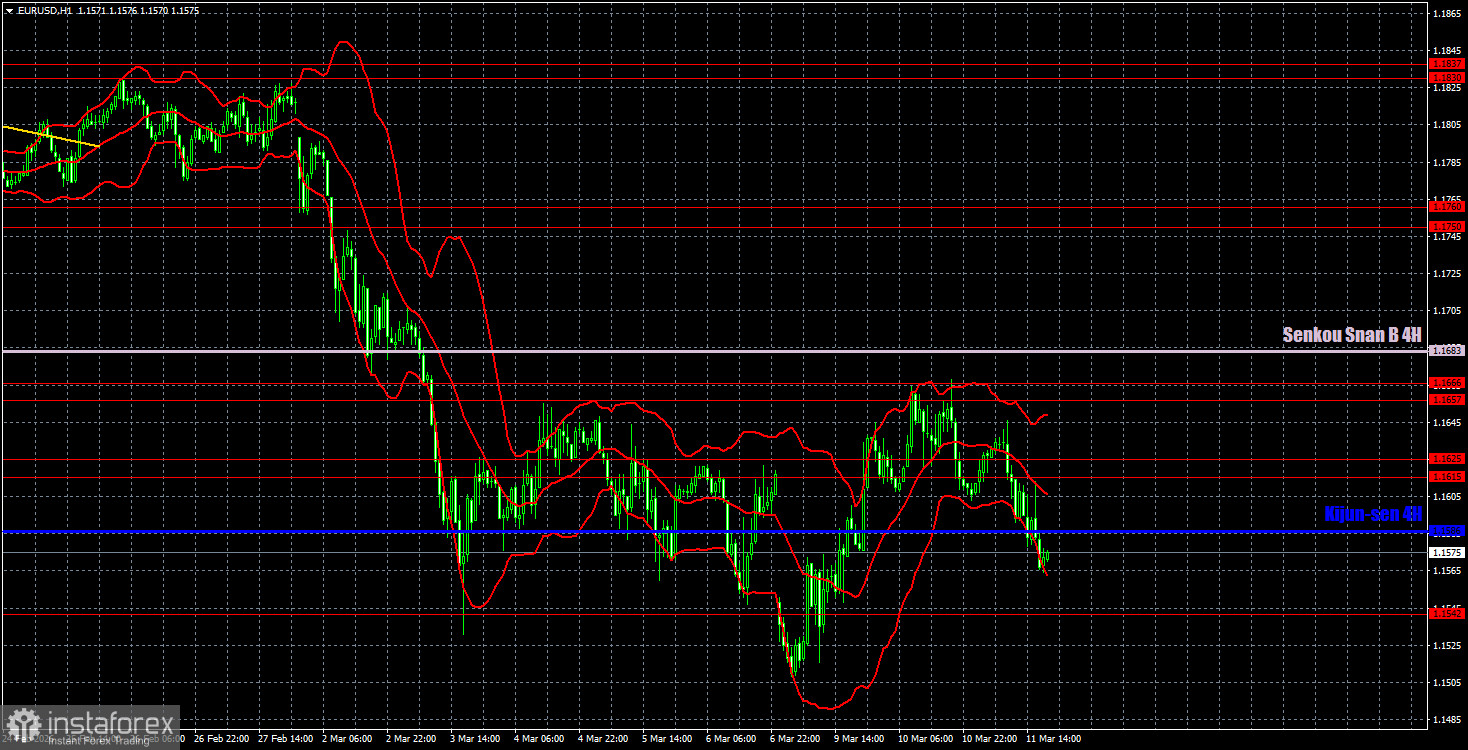Screen dimensions: 1468x750
Task: Click the 1.1865 price axis value
Action: 1447,14
